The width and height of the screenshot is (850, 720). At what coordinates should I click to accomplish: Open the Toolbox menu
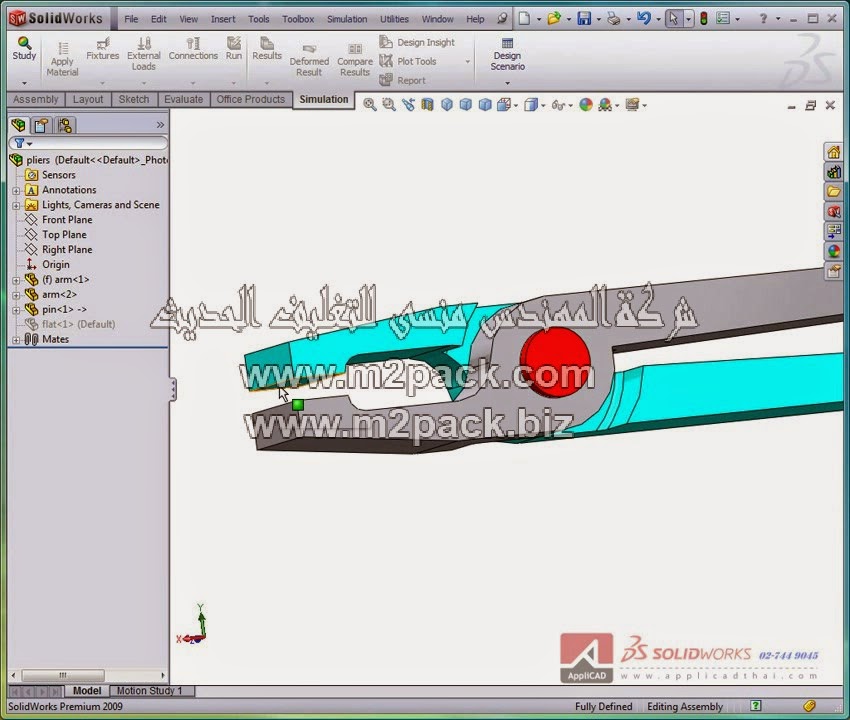click(298, 19)
